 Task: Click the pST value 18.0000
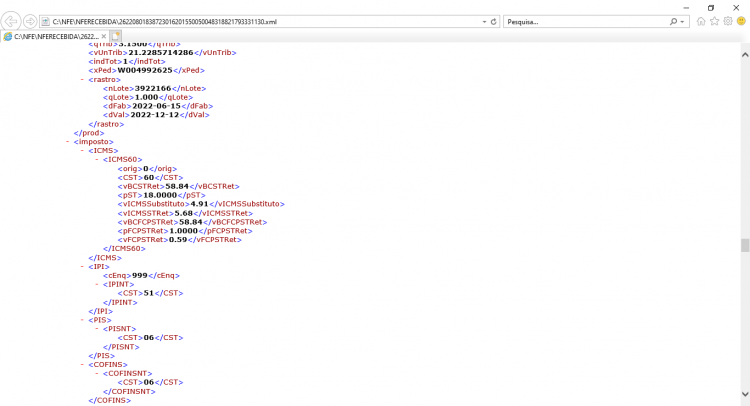(x=160, y=195)
